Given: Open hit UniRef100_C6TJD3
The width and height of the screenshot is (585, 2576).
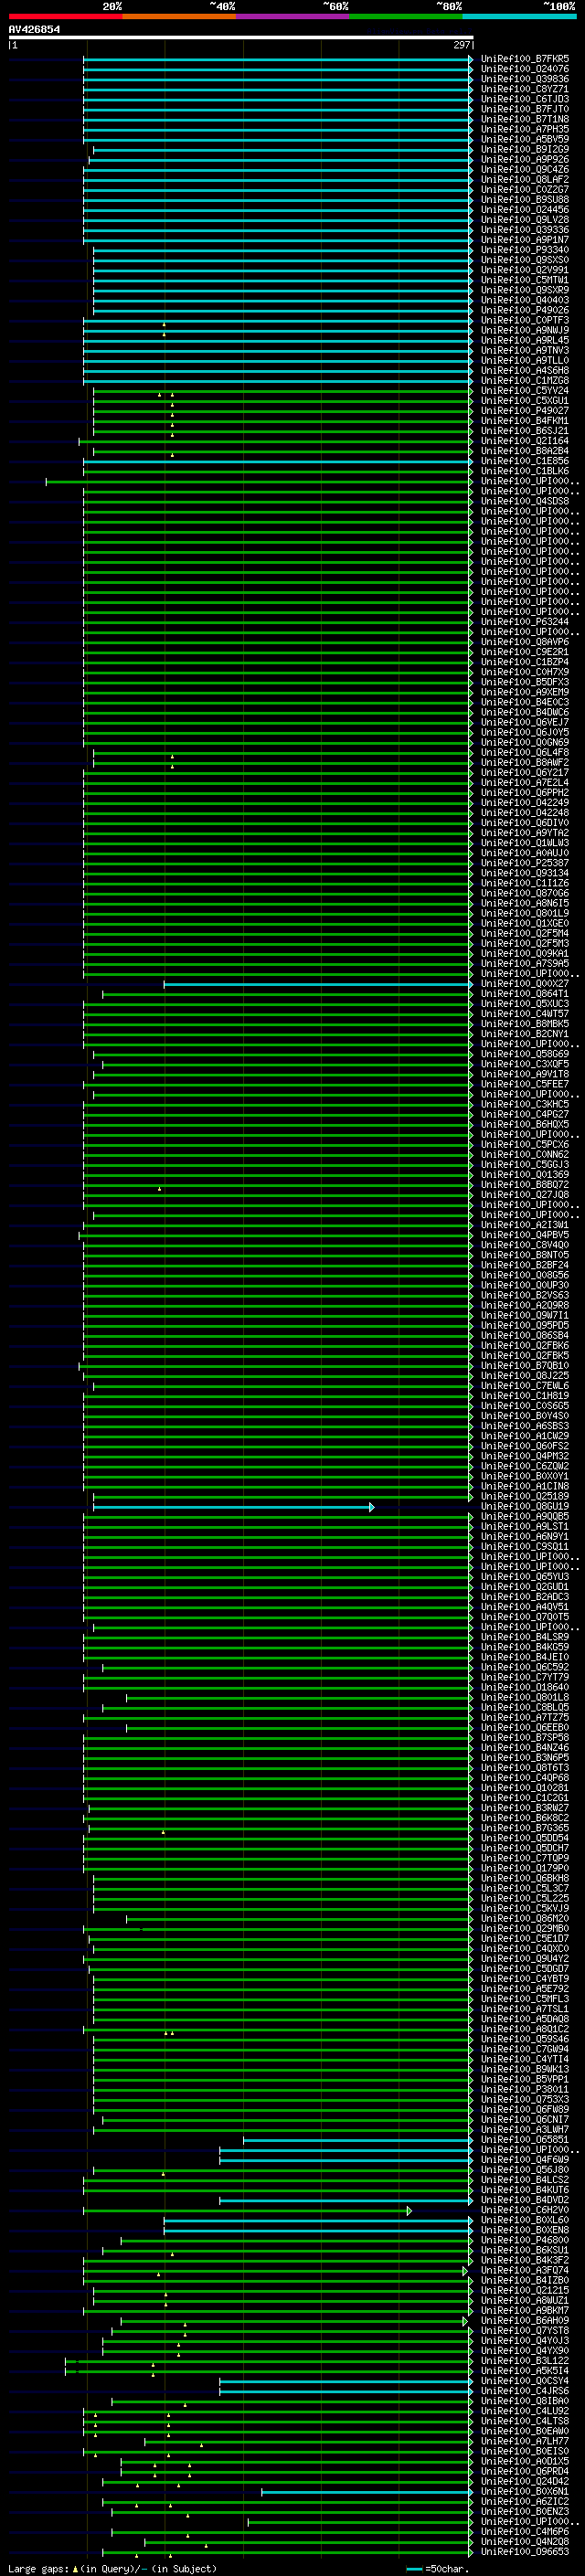Looking at the screenshot, I should 525,99.
